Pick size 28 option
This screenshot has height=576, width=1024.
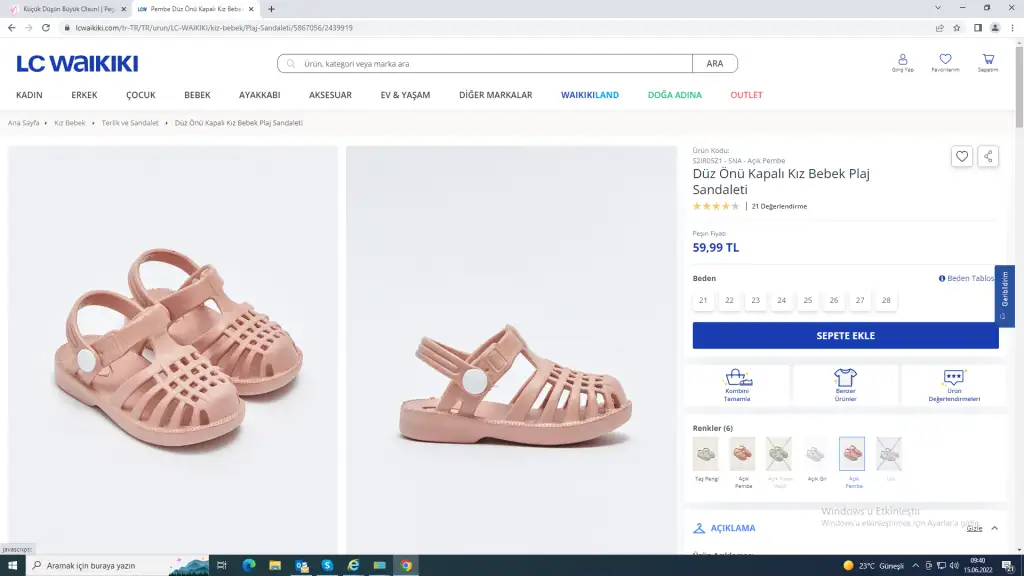point(885,300)
